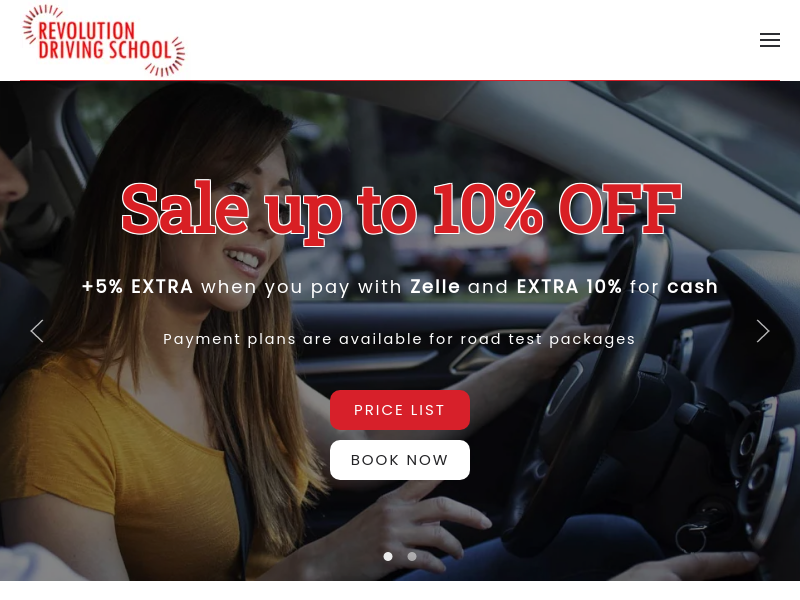This screenshot has height=600, width=800.
Task: Click the +5% EXTRA bold text
Action: (138, 287)
